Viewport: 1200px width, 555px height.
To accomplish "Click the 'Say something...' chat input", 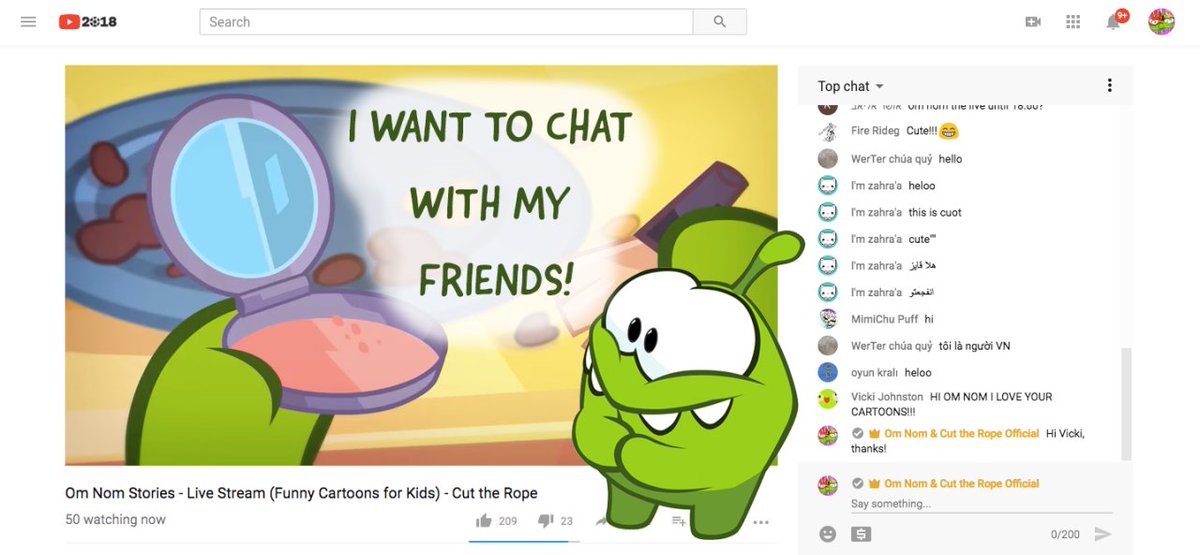I will [980, 504].
